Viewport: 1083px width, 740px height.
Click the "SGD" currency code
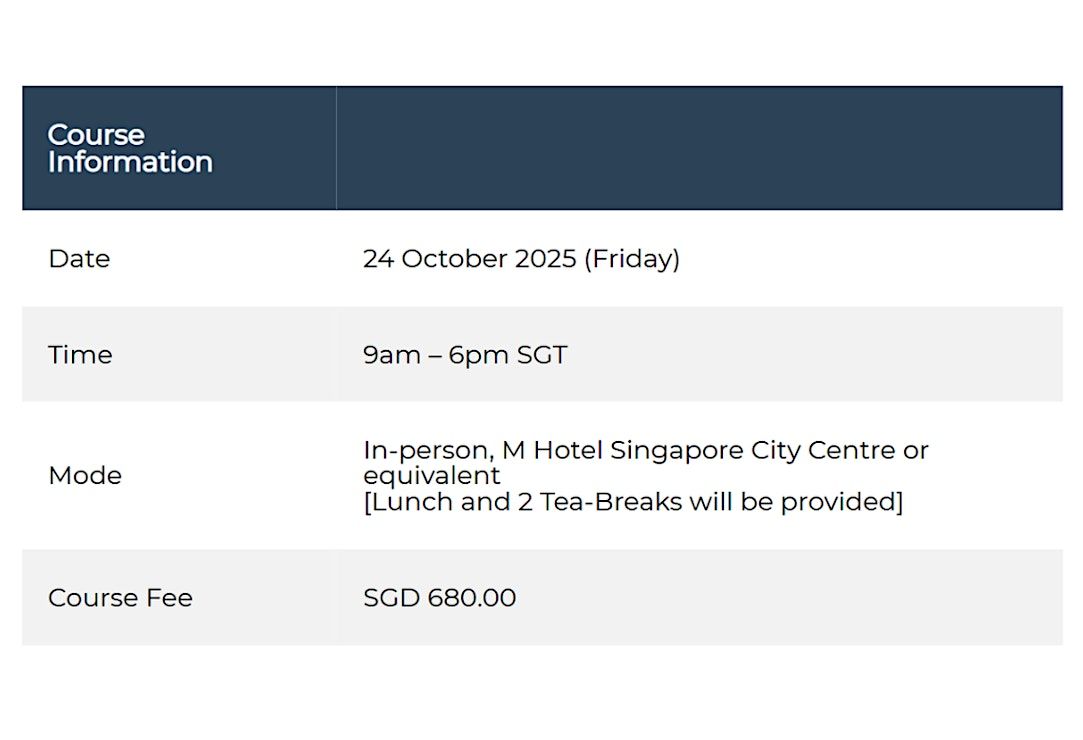coord(392,598)
